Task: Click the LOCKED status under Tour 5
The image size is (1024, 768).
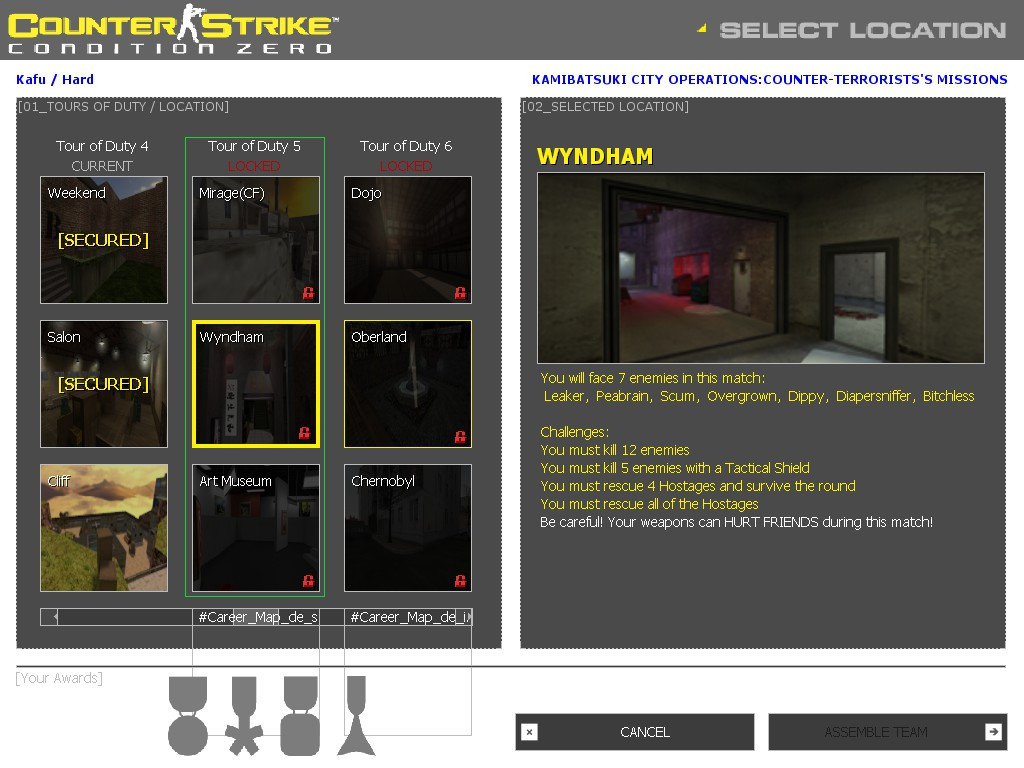Action: 254,166
